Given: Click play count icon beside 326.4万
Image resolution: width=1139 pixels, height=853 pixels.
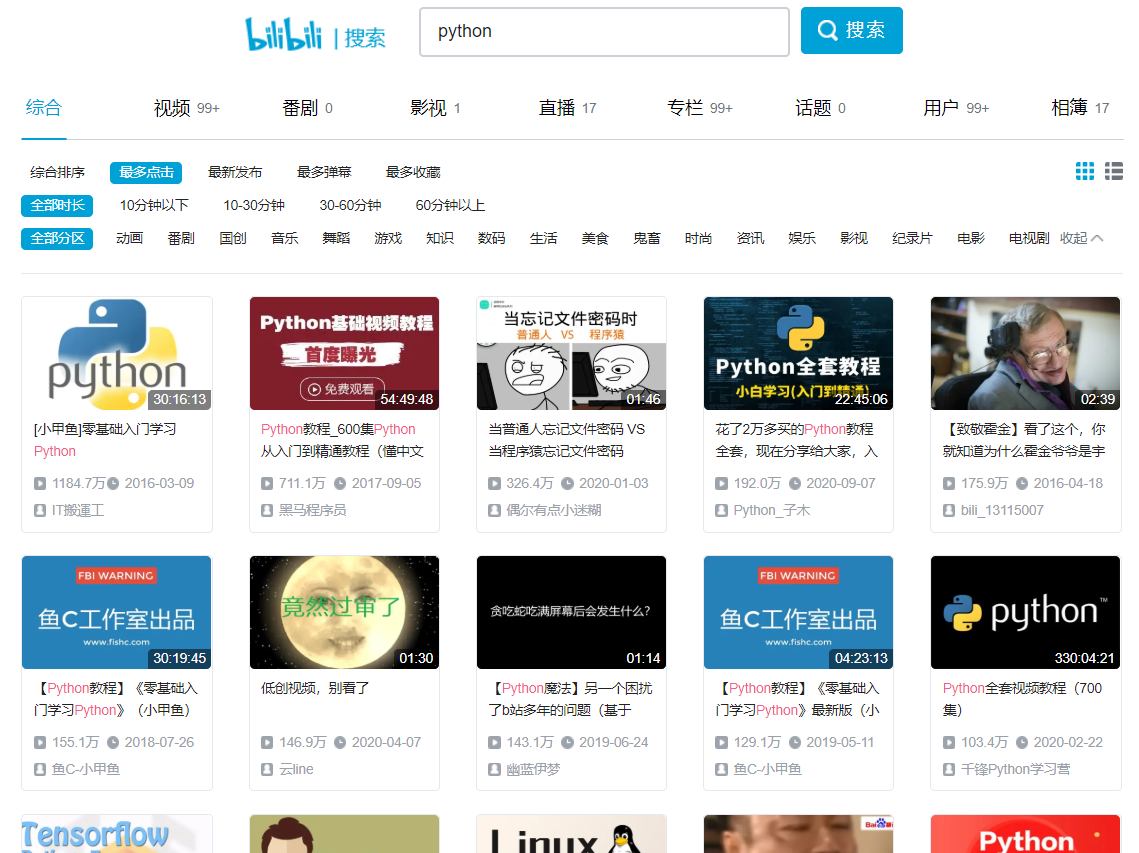Looking at the screenshot, I should click(x=495, y=483).
